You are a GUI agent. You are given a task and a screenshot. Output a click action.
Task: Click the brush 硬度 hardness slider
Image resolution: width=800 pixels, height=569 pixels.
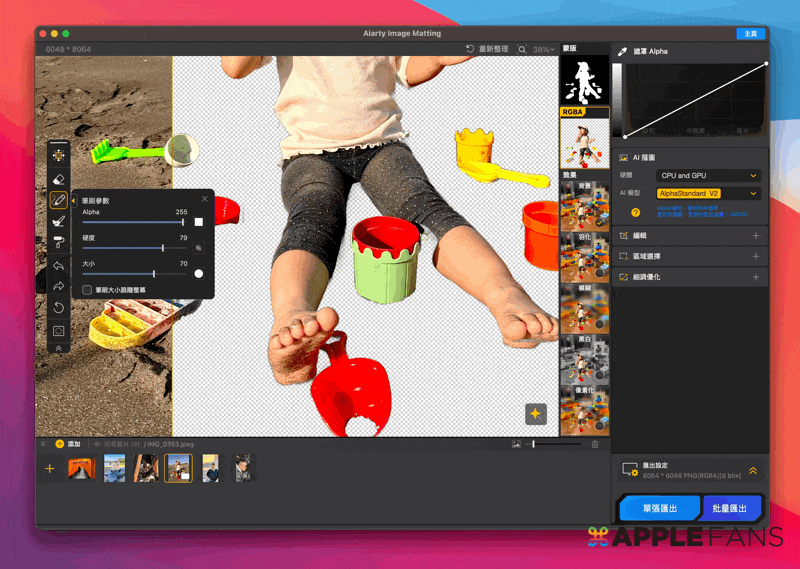[x=134, y=248]
